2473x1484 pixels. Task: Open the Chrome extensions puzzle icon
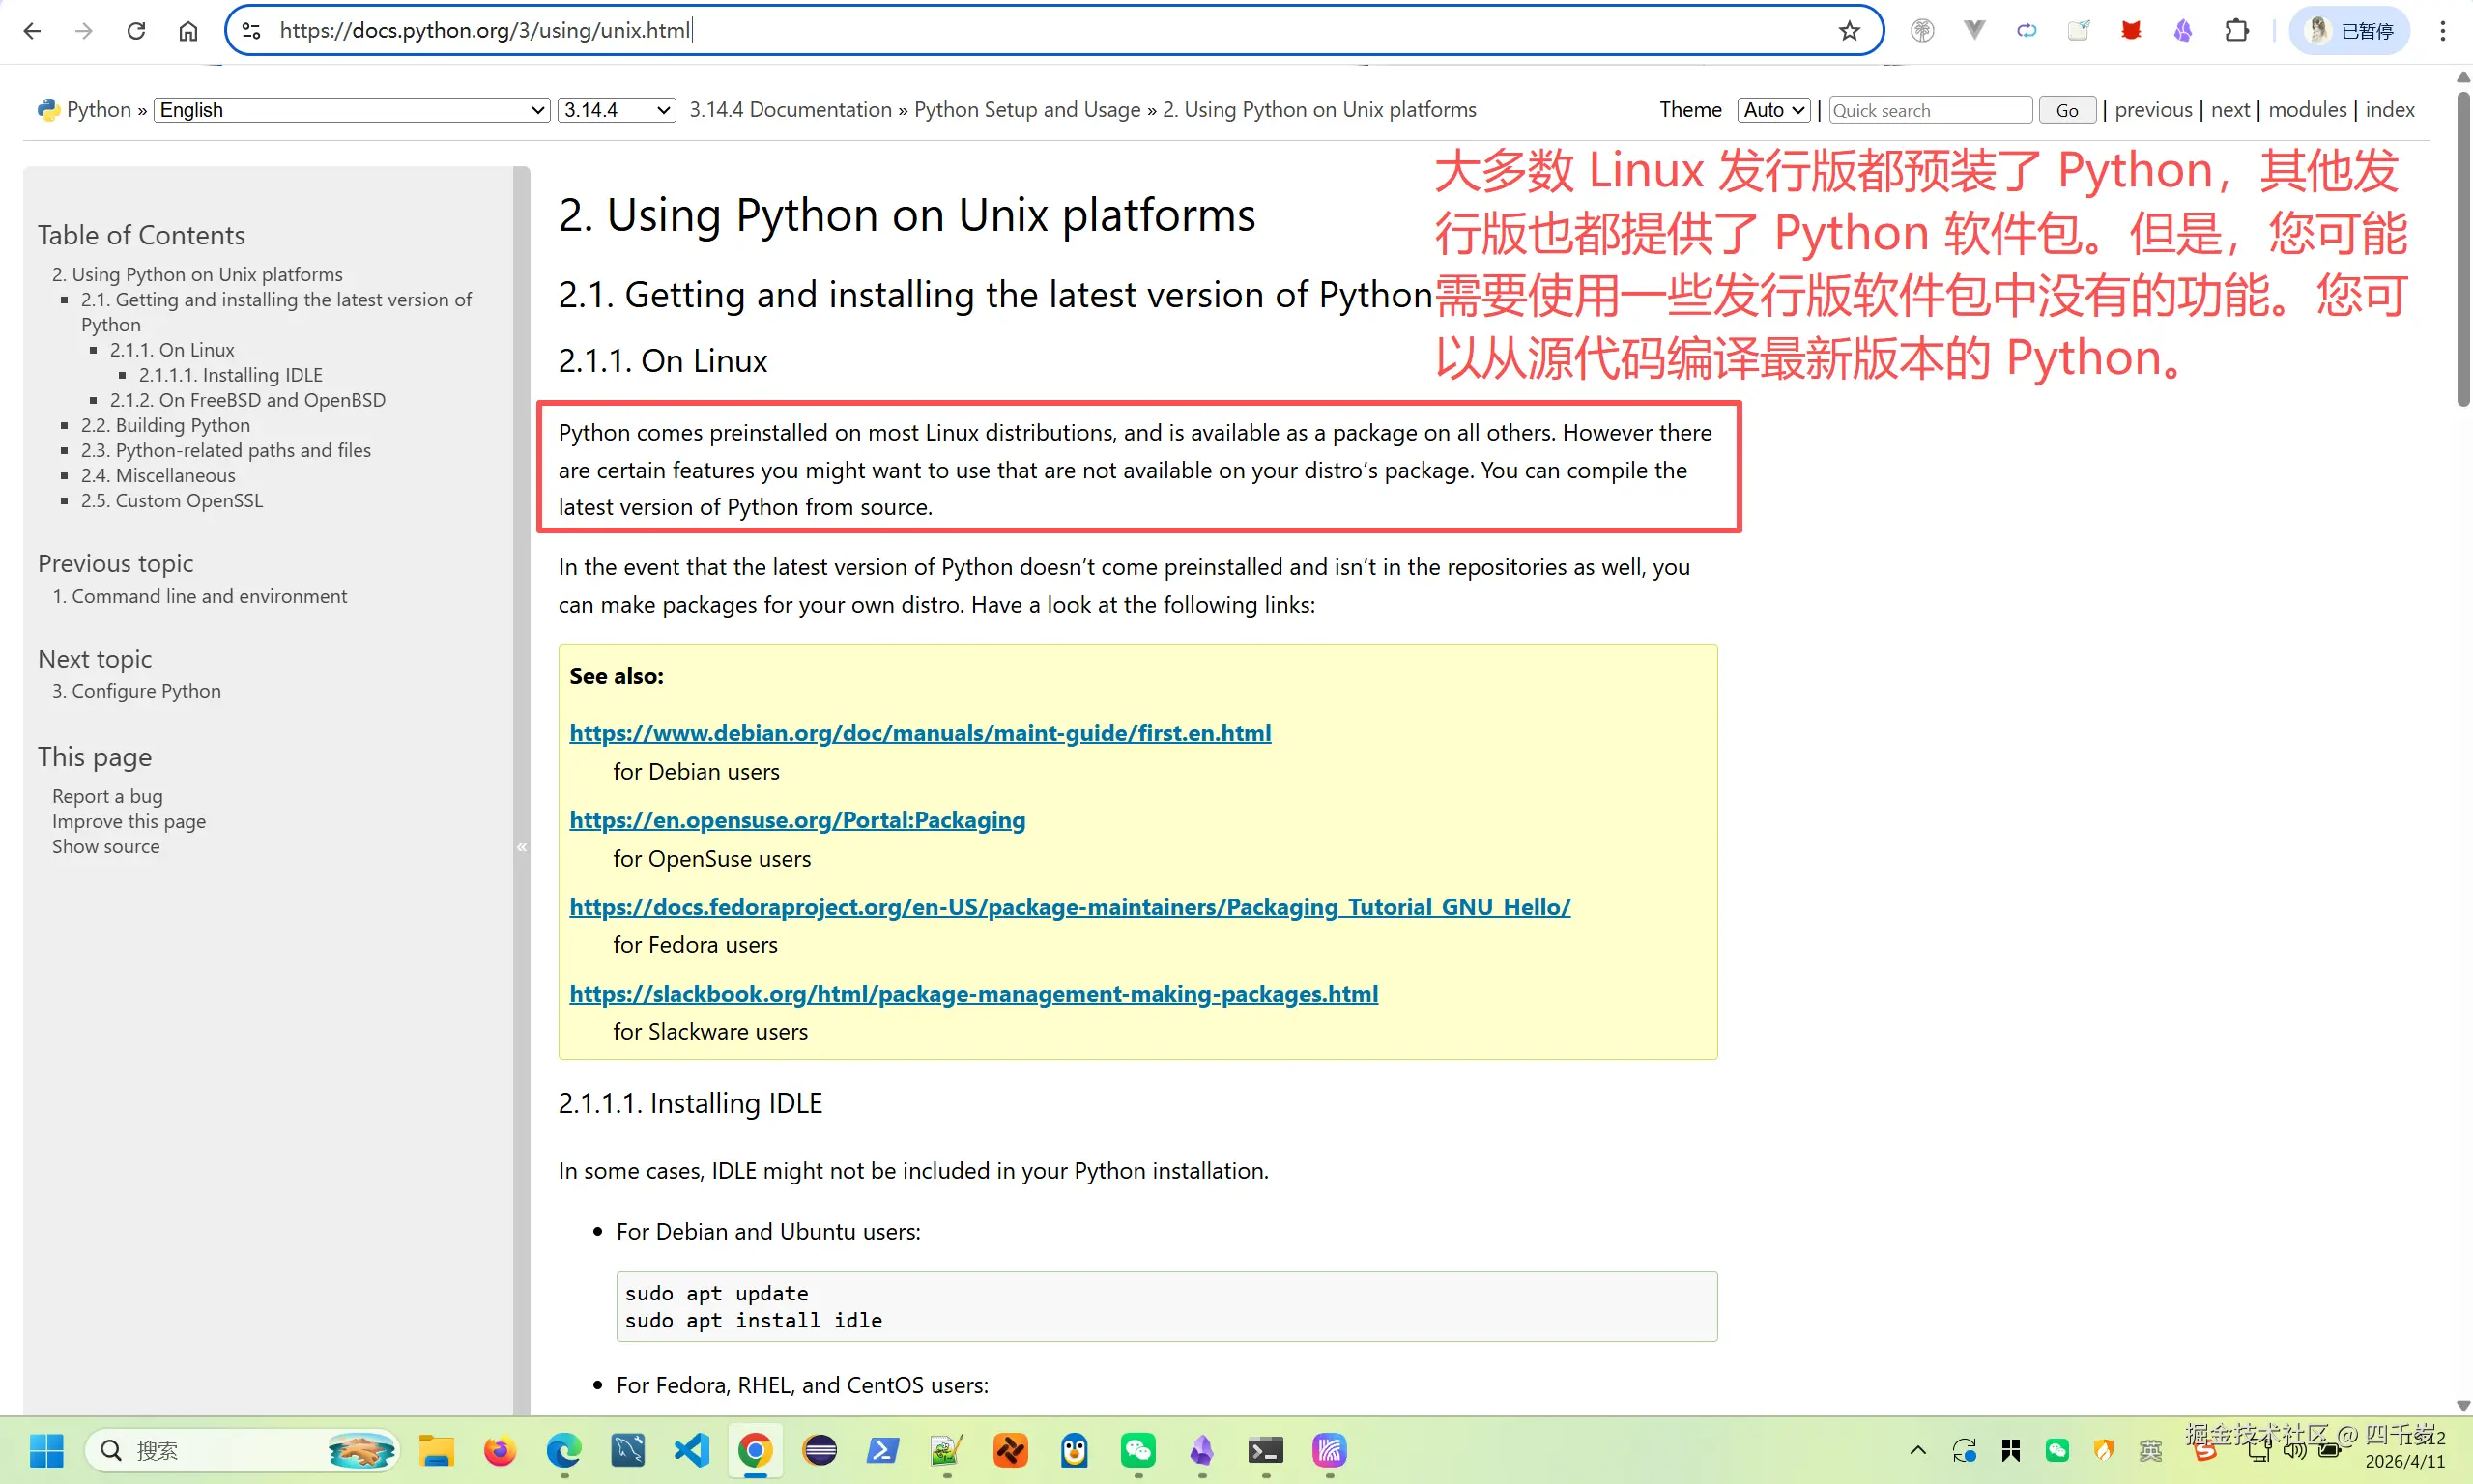pos(2236,30)
